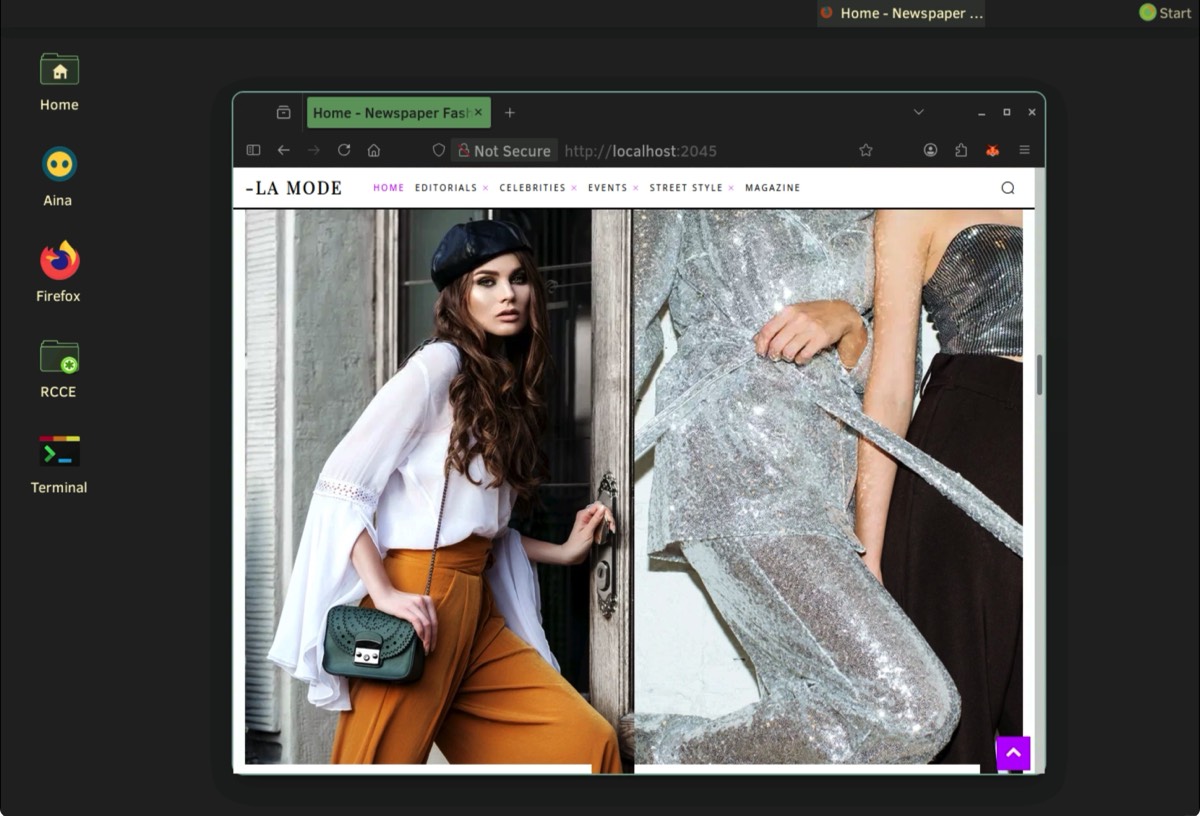Screen dimensions: 1200x816
Task: Open the website search magnifier icon
Action: click(x=1007, y=188)
